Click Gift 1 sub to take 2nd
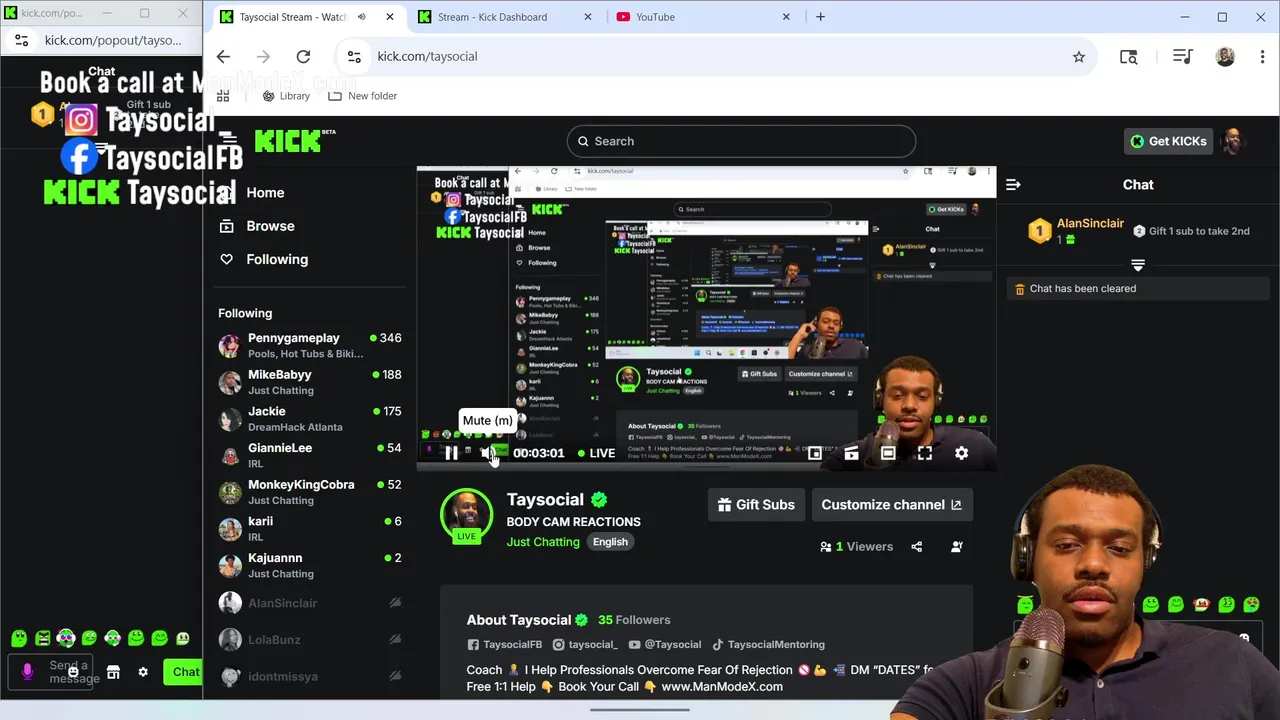Viewport: 1280px width, 720px height. 1191,231
